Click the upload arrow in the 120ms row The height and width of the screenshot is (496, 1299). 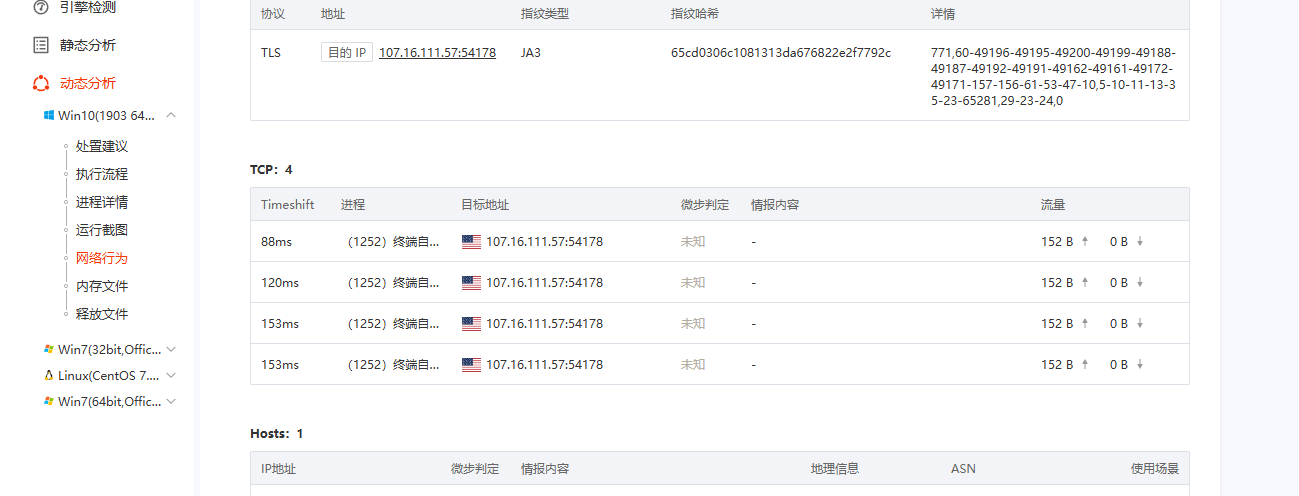(1085, 283)
